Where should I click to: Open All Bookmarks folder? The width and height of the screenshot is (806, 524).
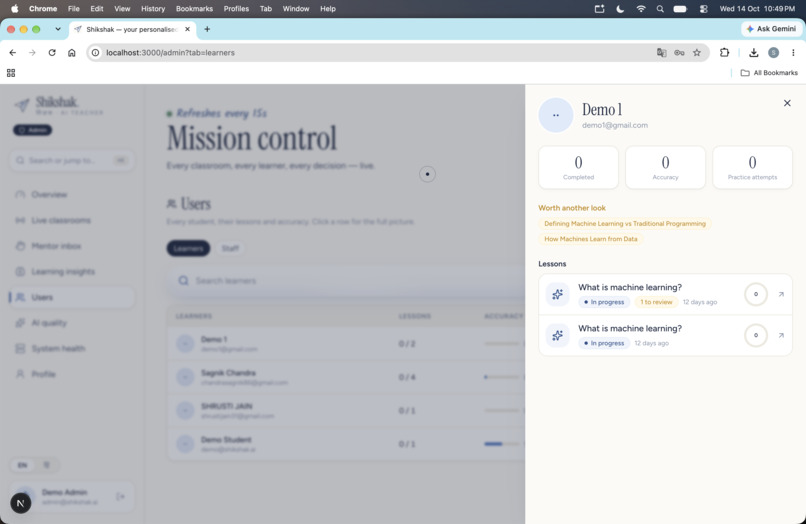pos(769,73)
